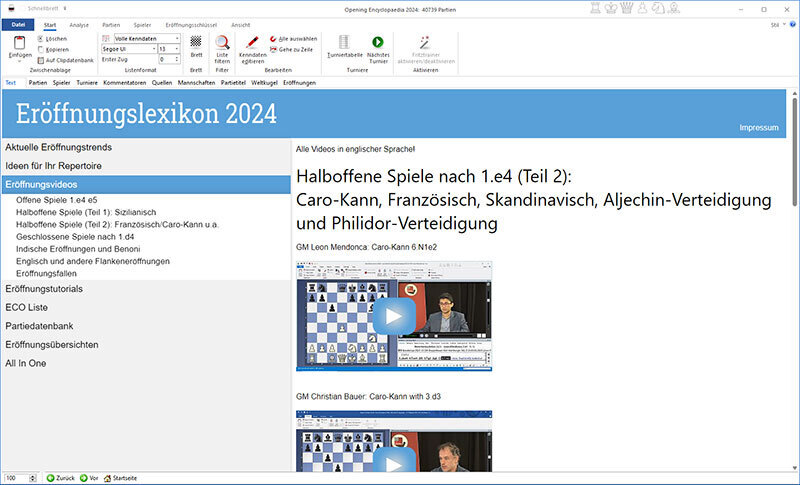Select the Quellen database tab
Viewport: 800px width, 485px height.
[162, 83]
